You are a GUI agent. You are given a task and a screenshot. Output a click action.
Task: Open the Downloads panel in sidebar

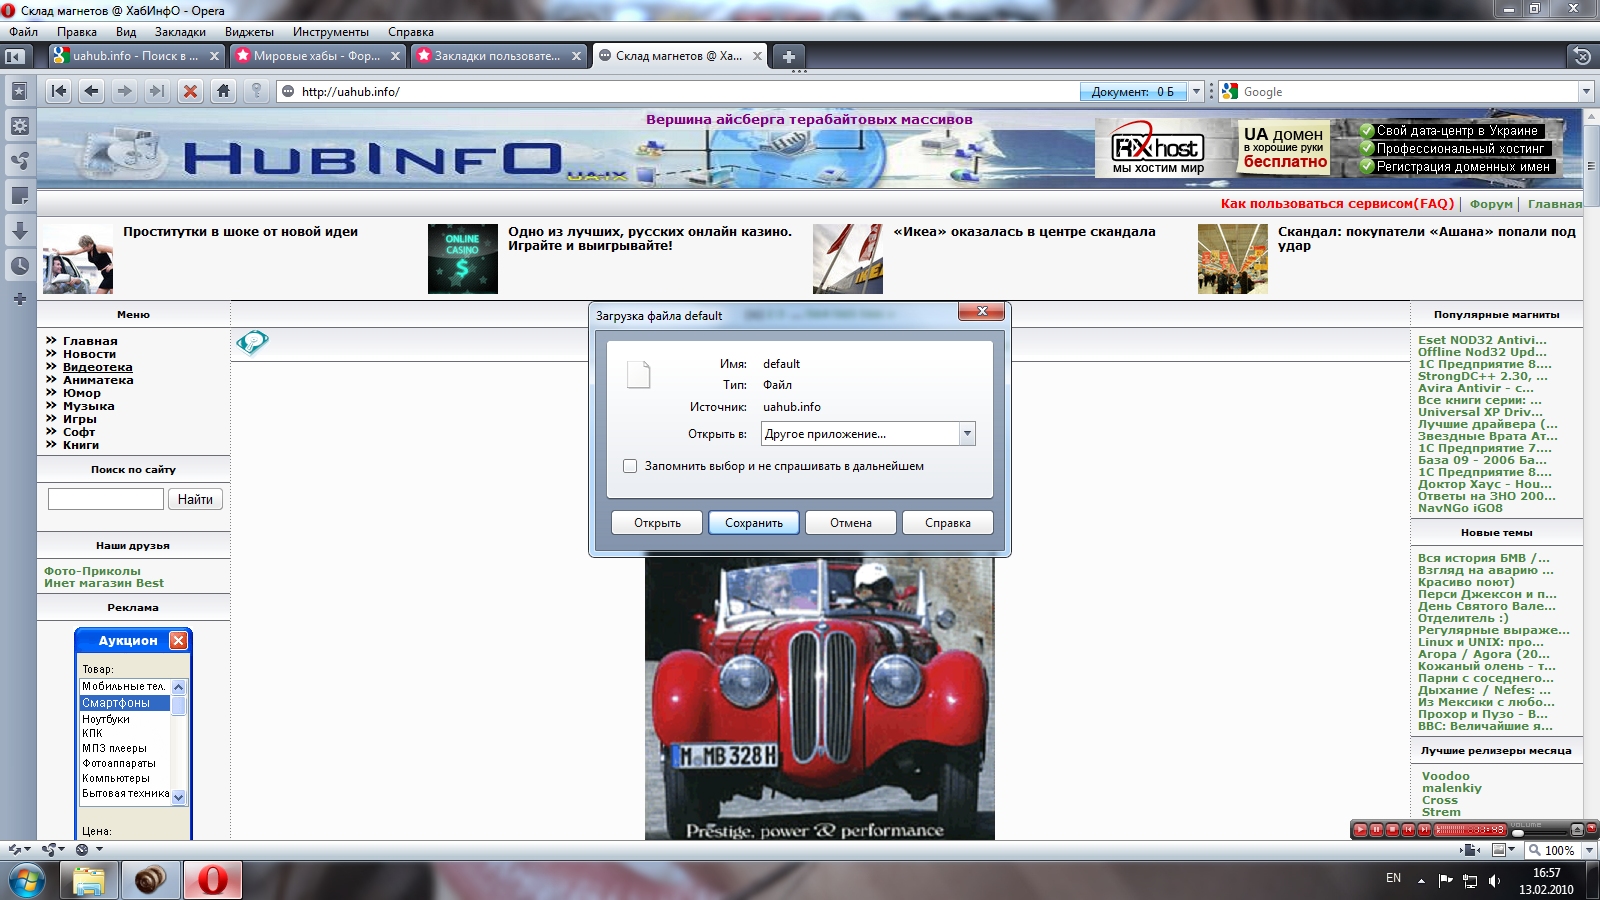(x=19, y=231)
